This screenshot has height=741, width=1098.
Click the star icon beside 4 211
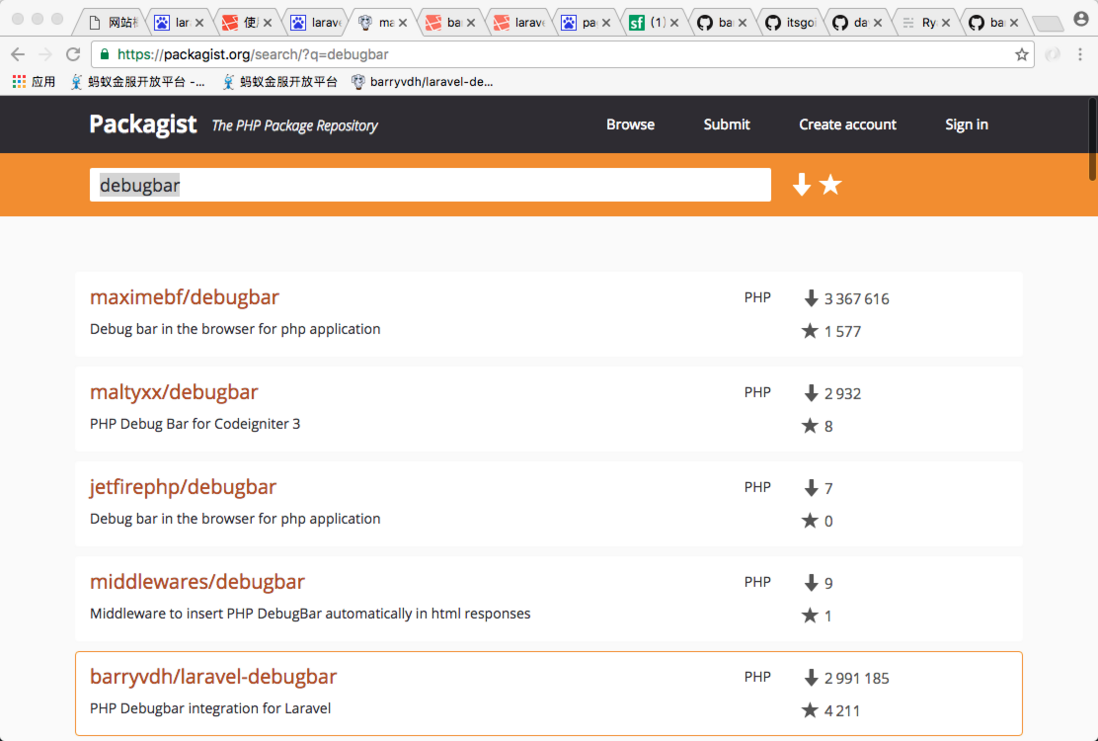pyautogui.click(x=809, y=710)
